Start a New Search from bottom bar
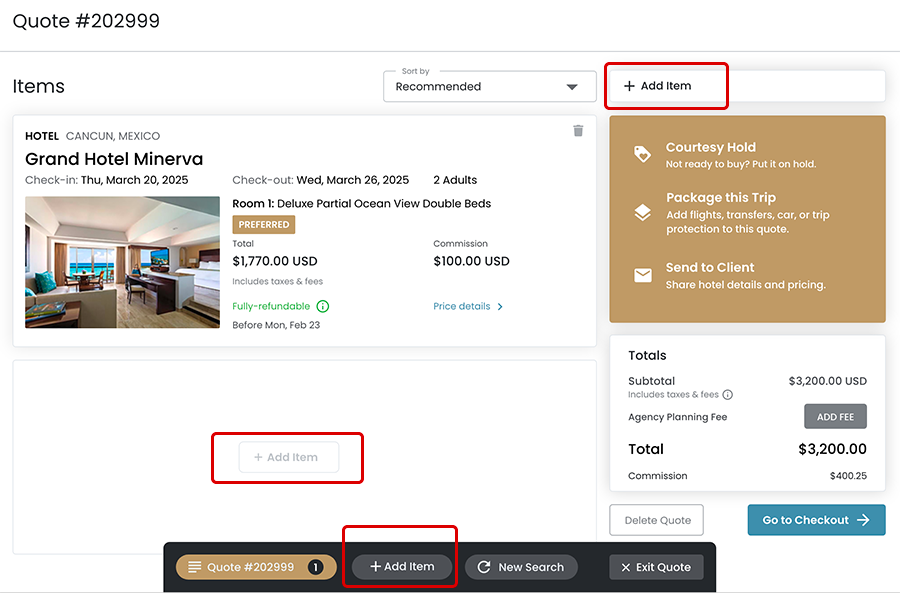 (x=521, y=567)
